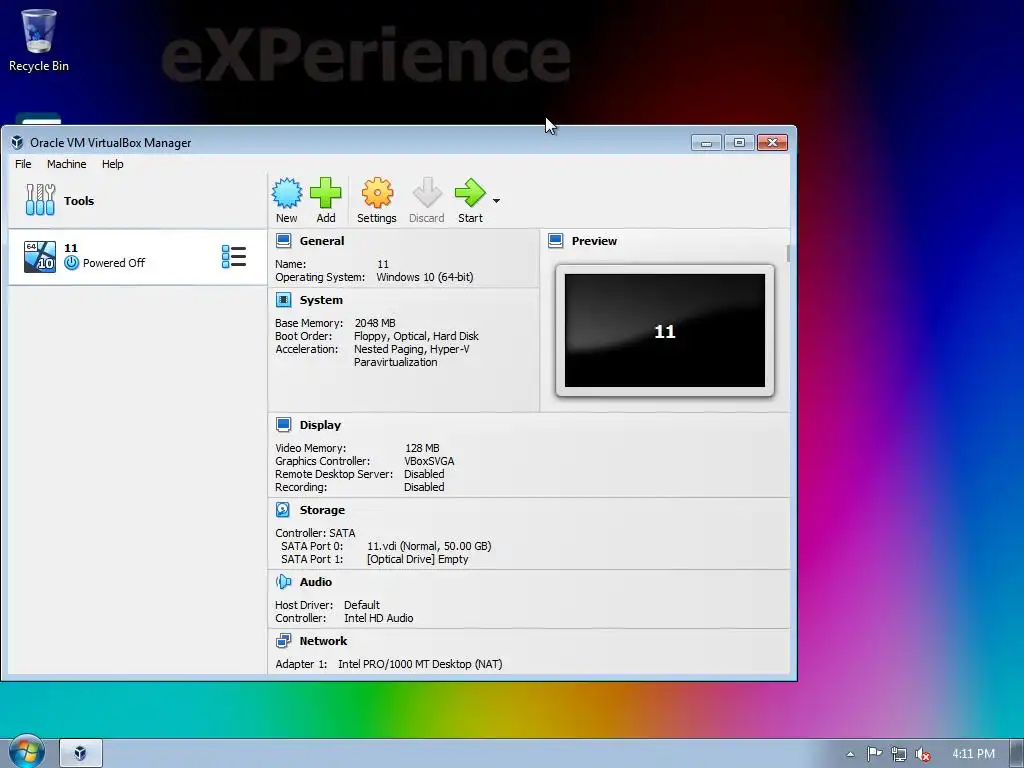1024x768 pixels.
Task: Click the Audio section speaker icon
Action: [283, 582]
